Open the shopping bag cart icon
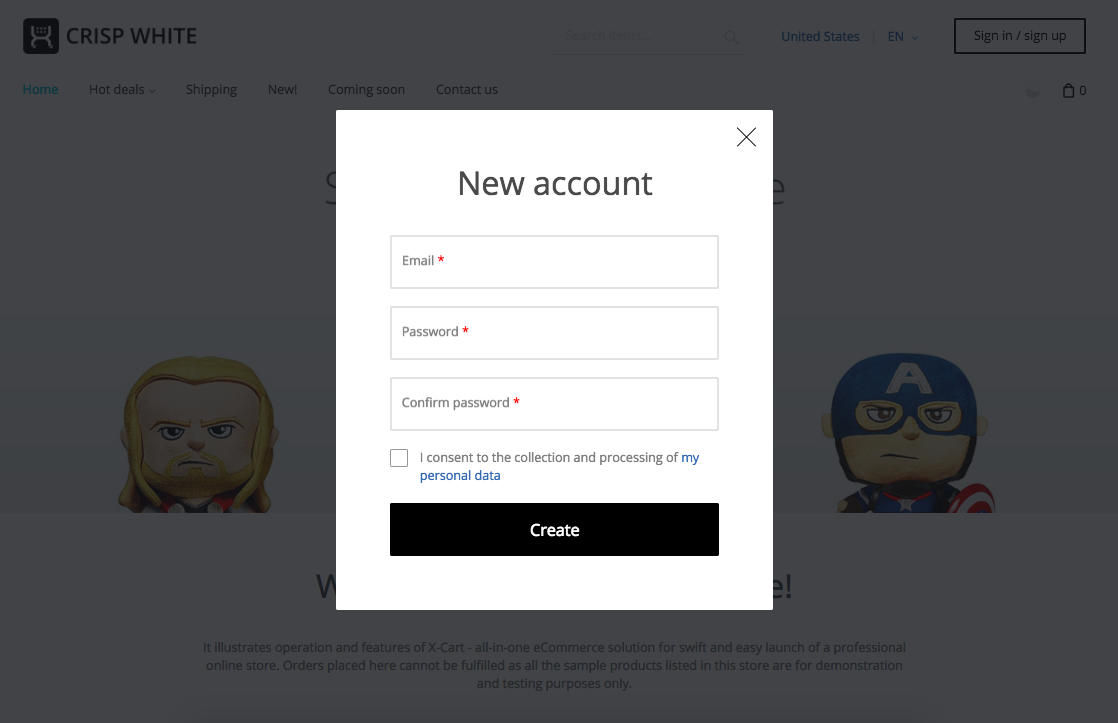 pos(1068,91)
